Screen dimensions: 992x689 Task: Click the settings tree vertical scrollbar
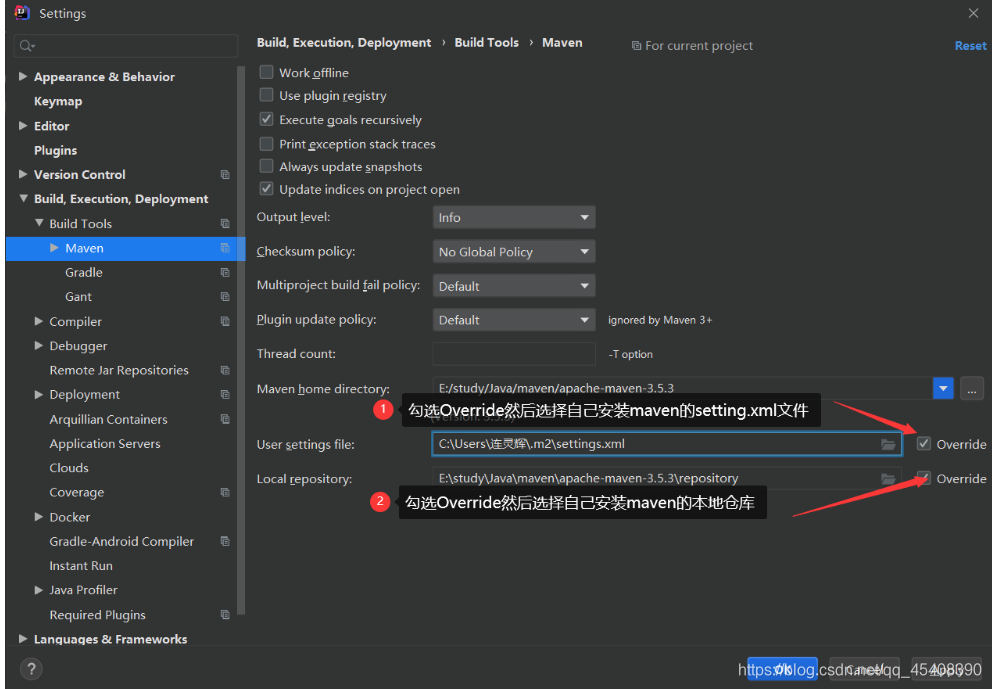tap(241, 340)
